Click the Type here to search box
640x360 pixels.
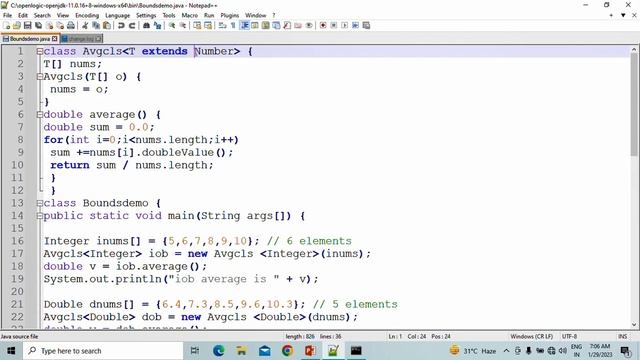coord(103,351)
